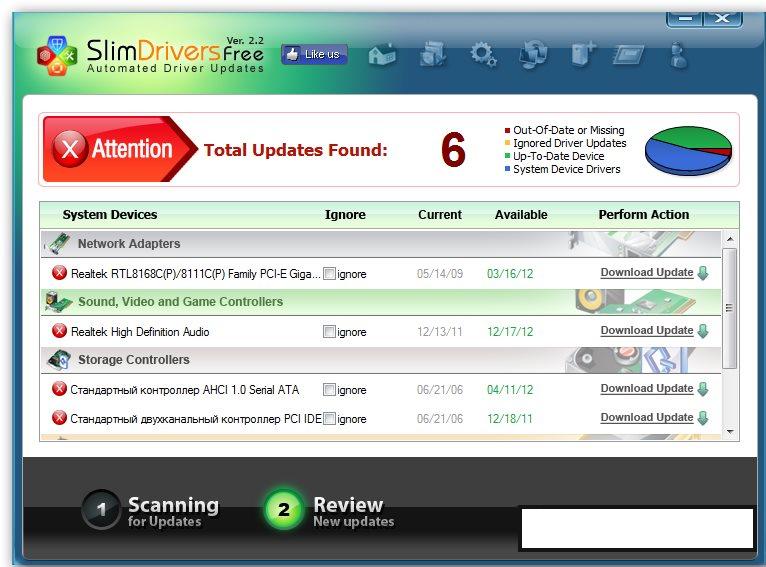Click the Like us button
Image resolution: width=766 pixels, height=567 pixels.
coord(314,54)
